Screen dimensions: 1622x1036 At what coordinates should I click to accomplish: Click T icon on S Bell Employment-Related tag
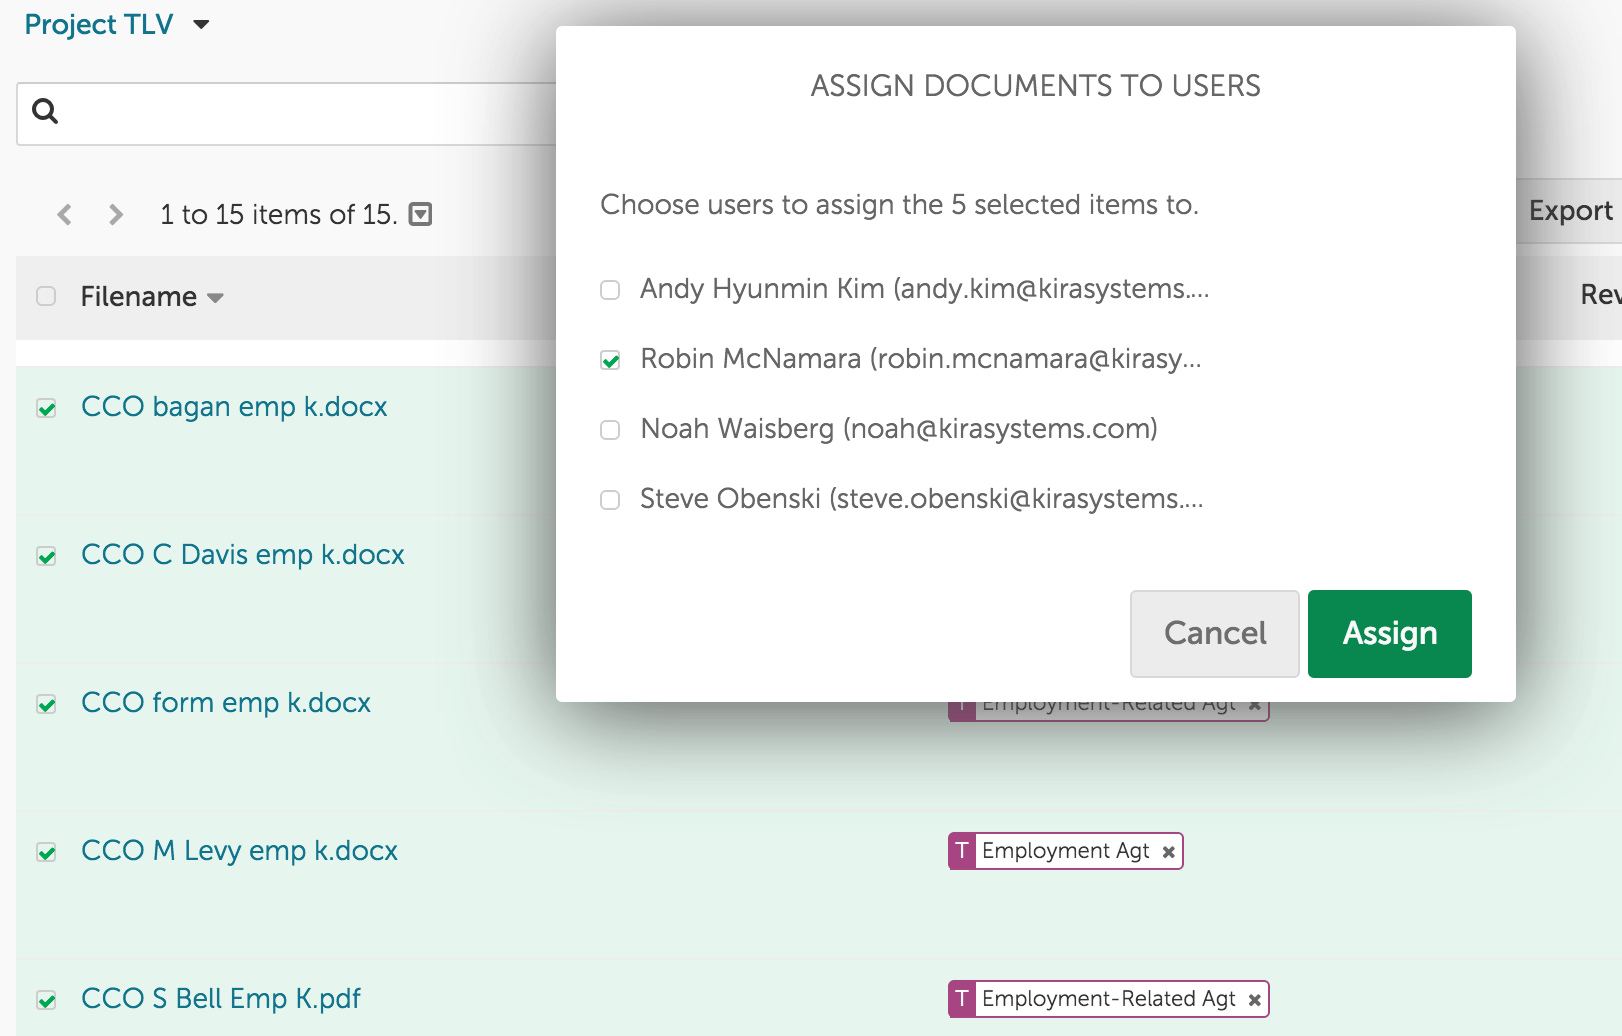coord(962,999)
